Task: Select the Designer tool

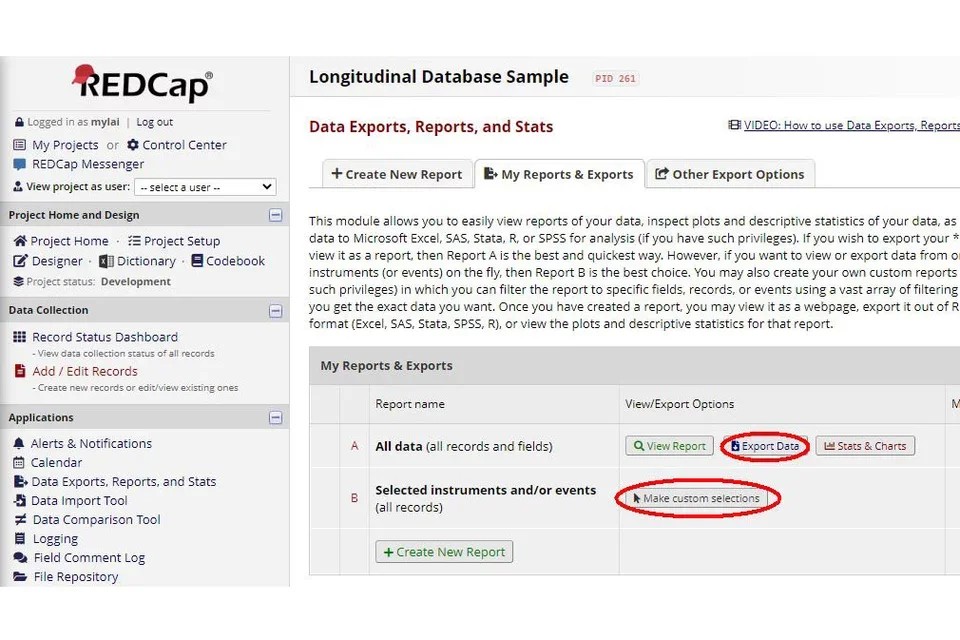Action: click(56, 261)
